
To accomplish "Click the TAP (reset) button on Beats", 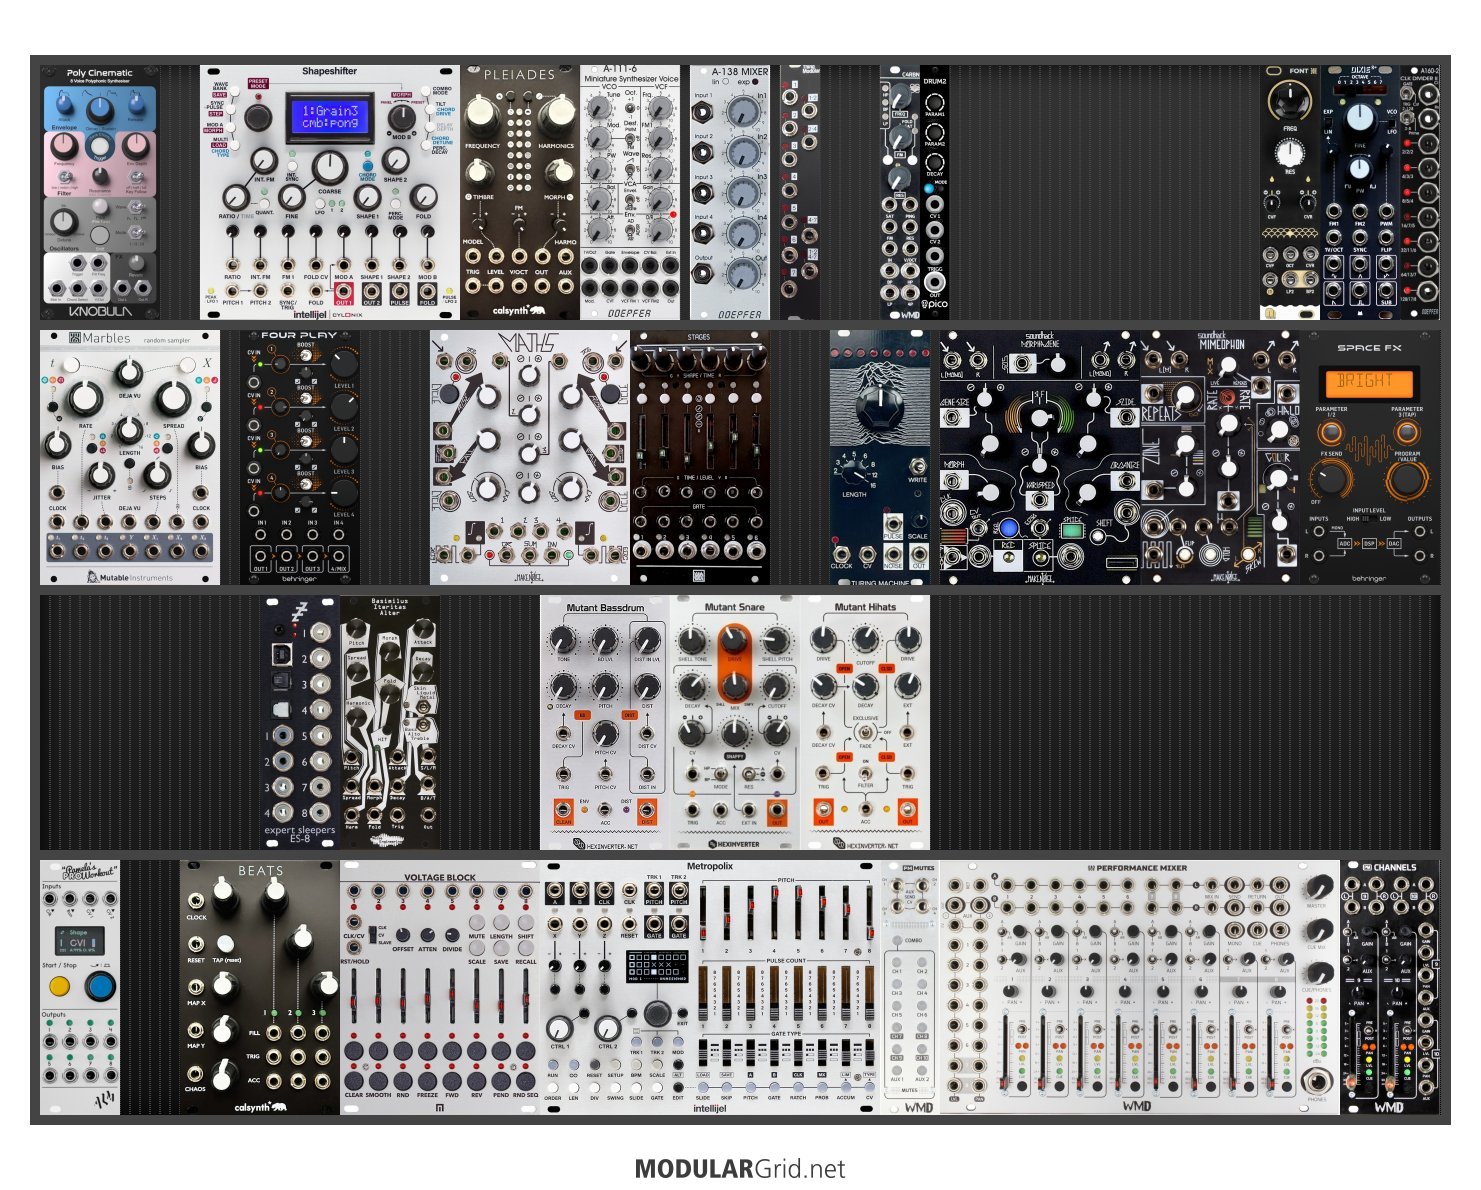I will (226, 943).
